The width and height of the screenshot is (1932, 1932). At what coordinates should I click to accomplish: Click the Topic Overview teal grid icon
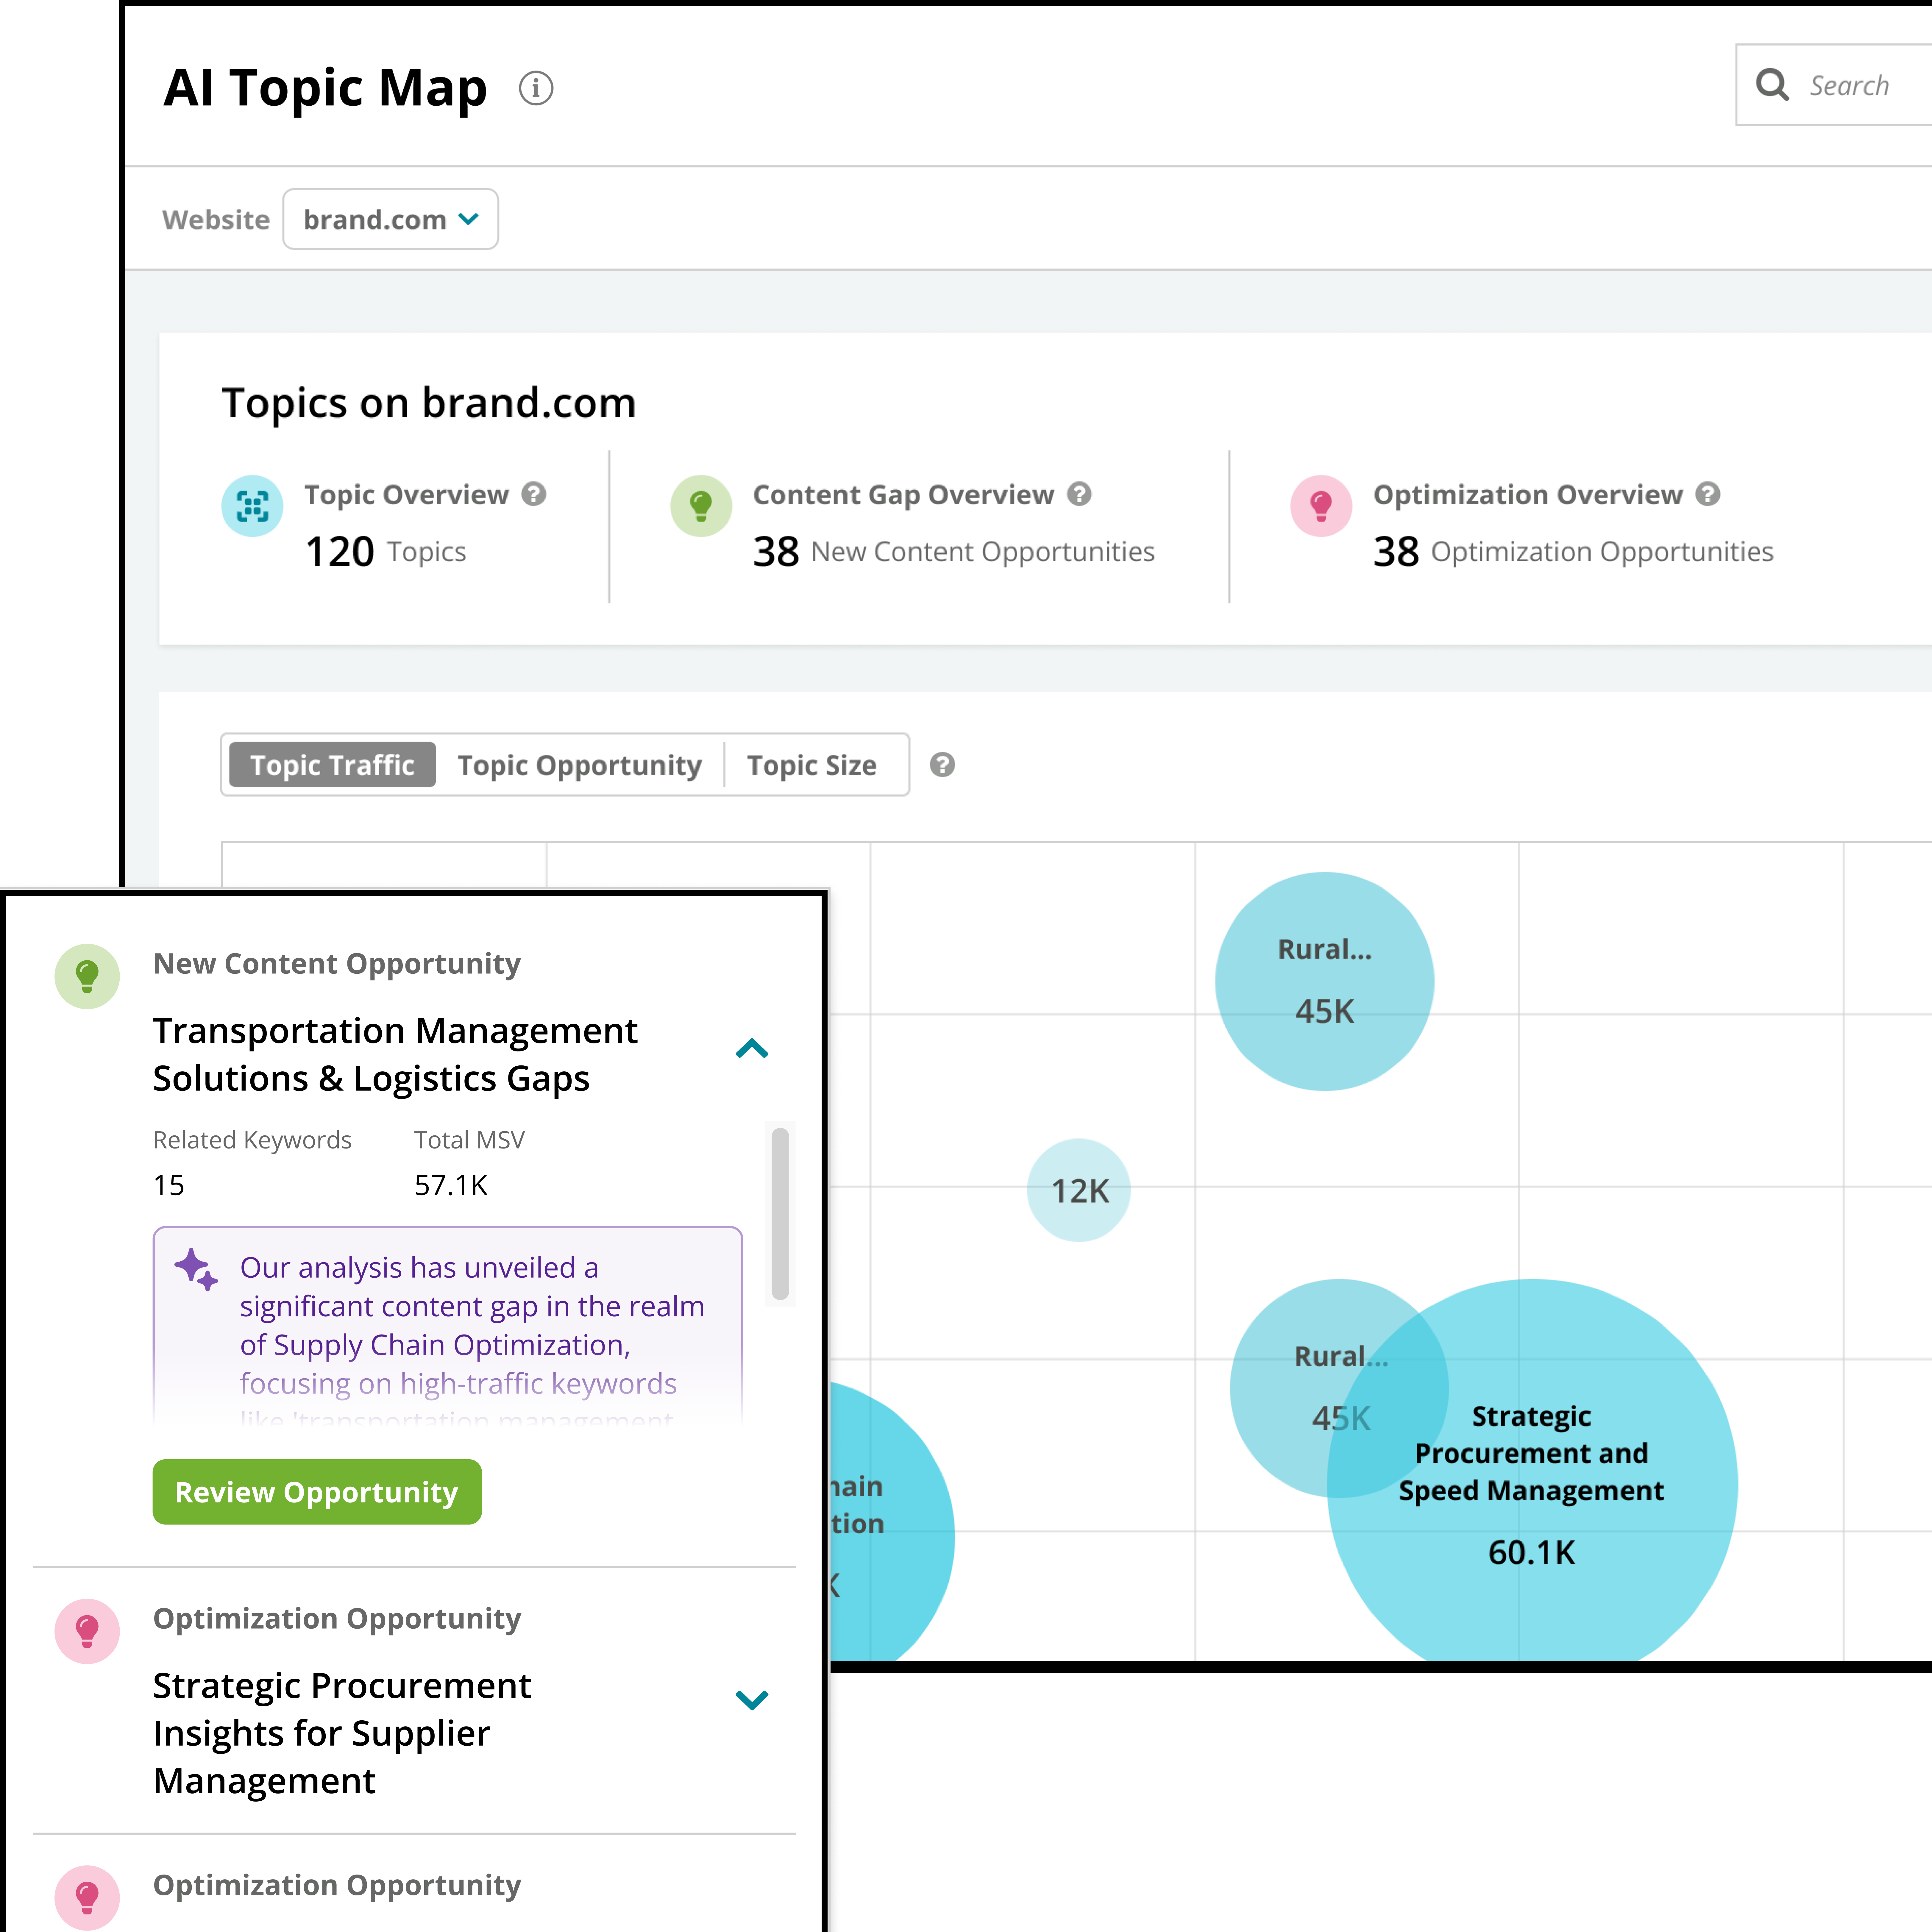click(x=252, y=506)
